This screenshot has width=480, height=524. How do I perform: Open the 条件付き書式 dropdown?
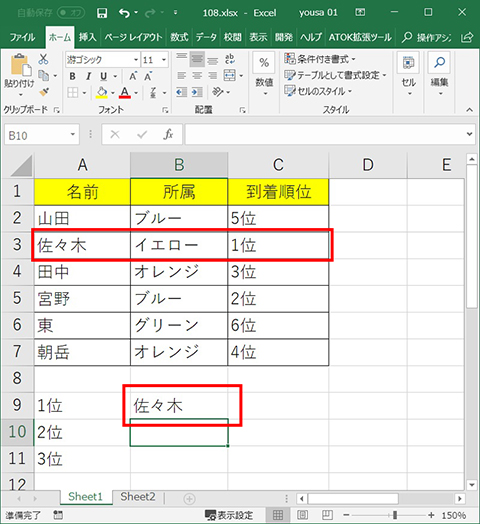[320, 59]
